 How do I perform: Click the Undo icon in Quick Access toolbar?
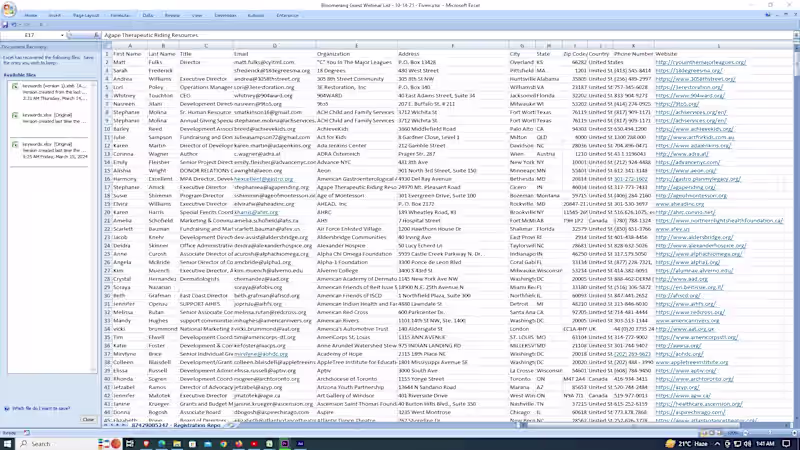pyautogui.click(x=14, y=24)
